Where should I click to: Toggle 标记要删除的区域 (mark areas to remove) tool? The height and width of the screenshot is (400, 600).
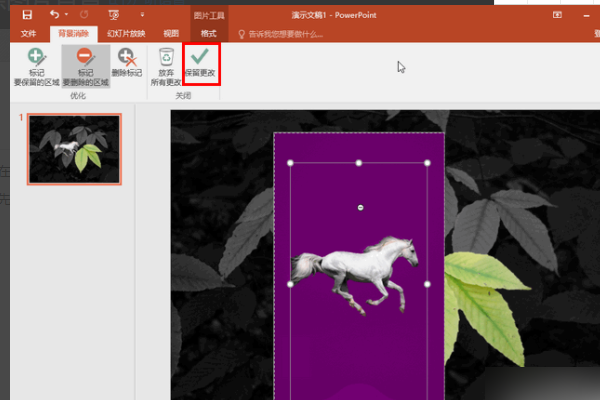tap(85, 67)
